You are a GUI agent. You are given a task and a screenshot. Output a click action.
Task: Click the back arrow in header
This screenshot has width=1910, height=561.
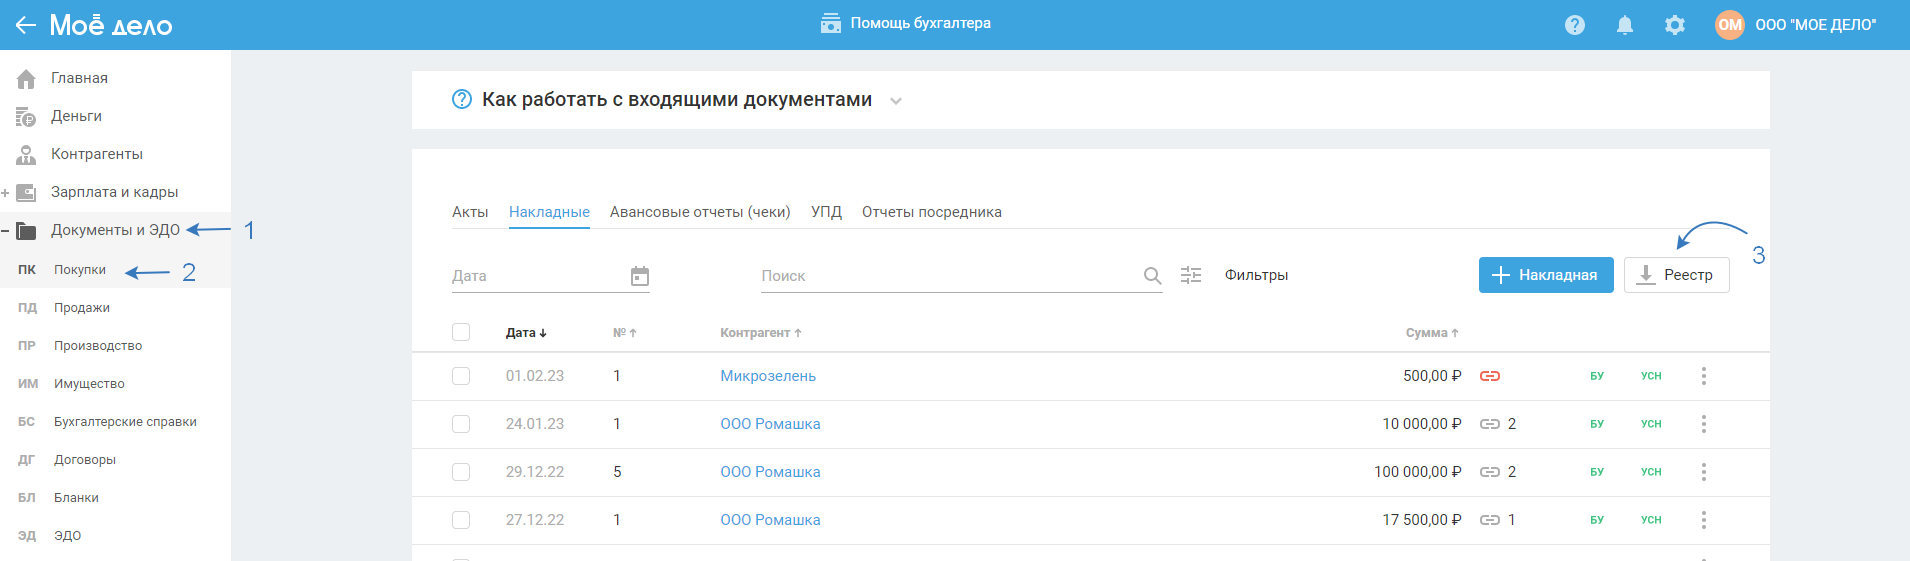click(25, 25)
